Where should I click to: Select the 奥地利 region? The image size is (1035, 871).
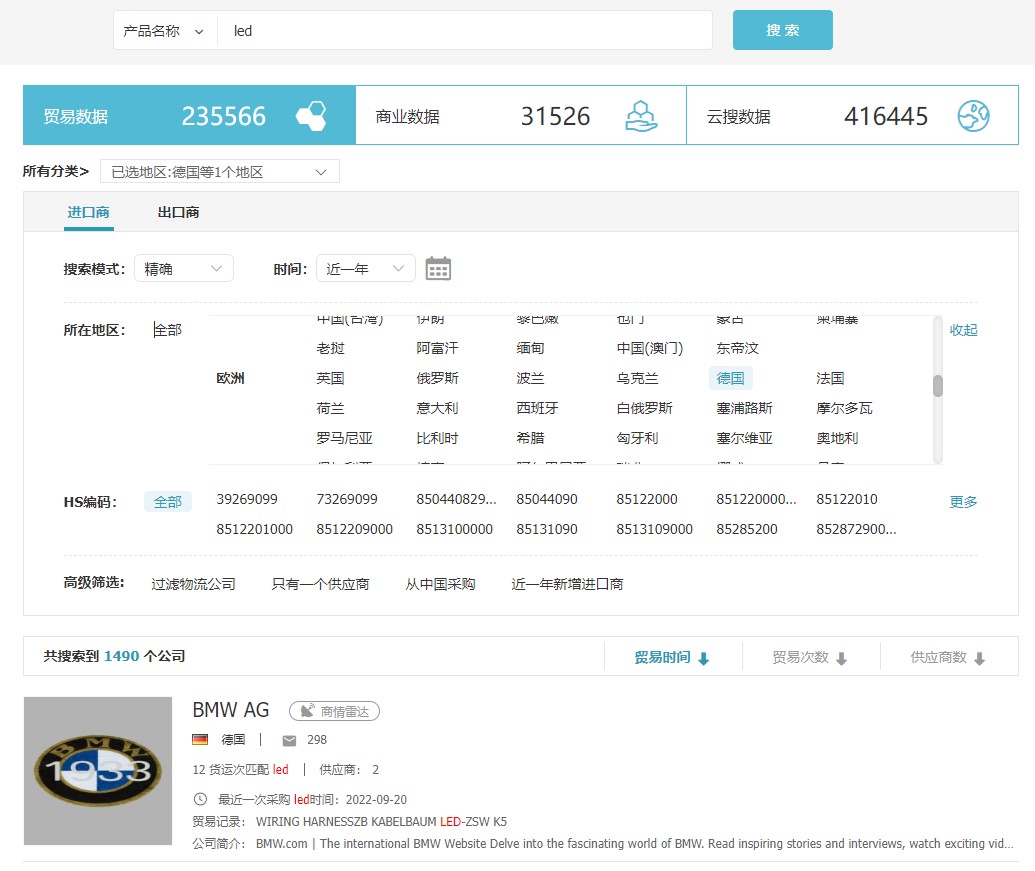pyautogui.click(x=837, y=437)
